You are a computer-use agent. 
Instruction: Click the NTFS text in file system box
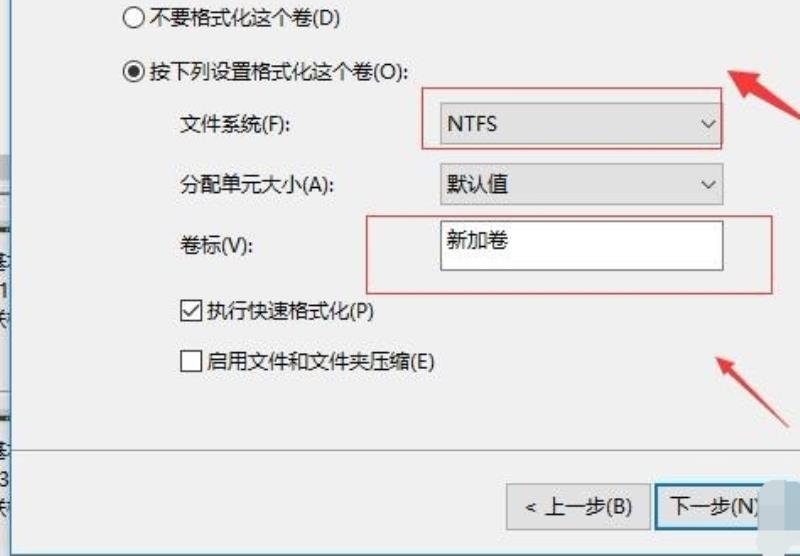[471, 124]
